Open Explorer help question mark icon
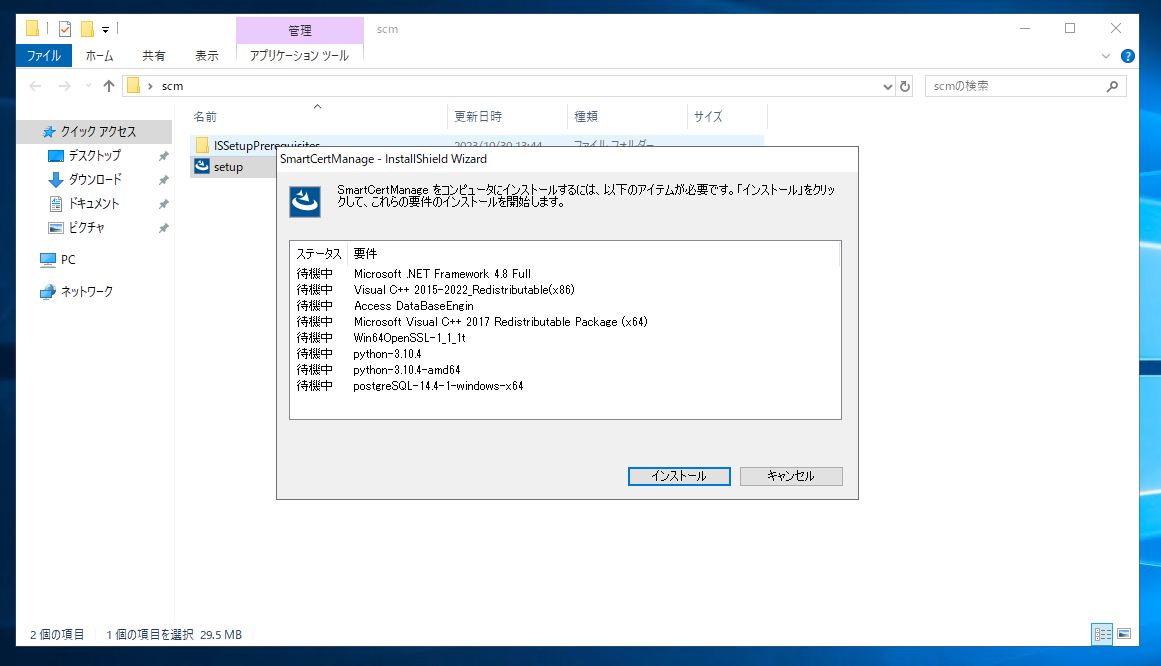 point(1128,56)
